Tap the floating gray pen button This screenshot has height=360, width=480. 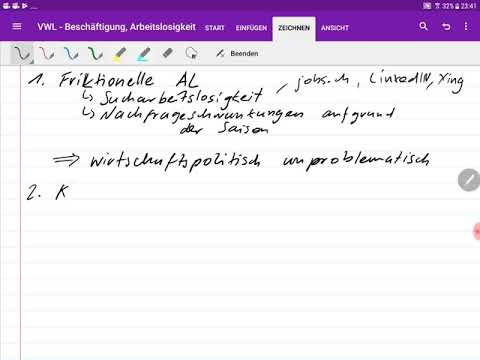[469, 180]
